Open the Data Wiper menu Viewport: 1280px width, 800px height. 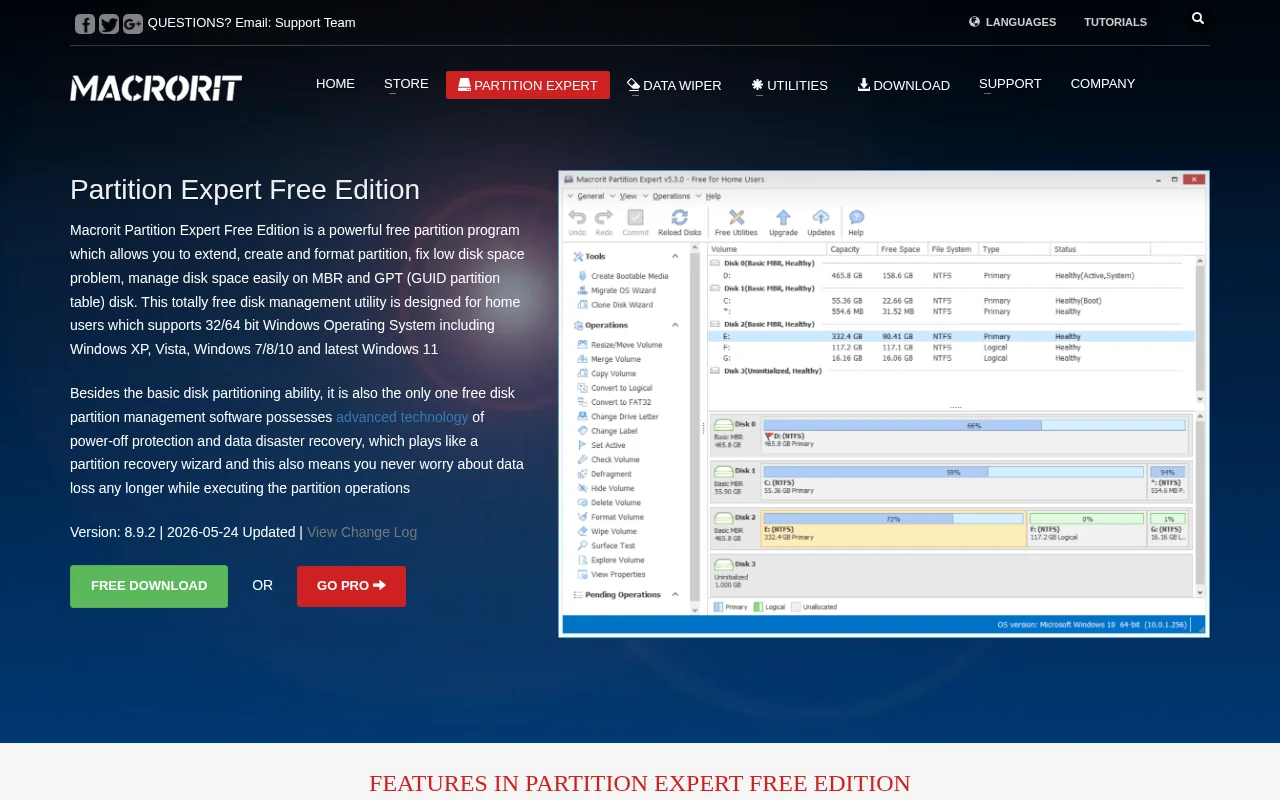tap(674, 85)
